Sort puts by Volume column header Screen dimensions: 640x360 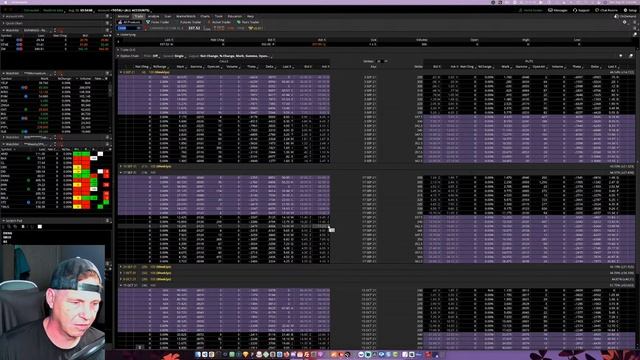point(558,67)
